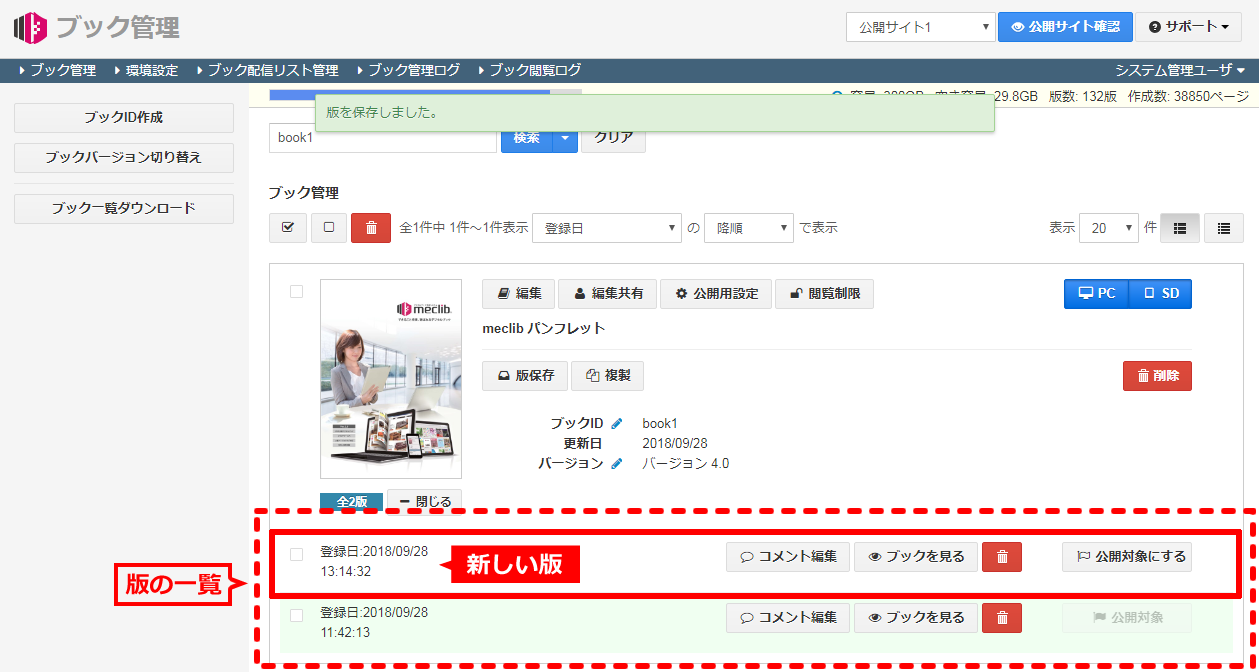Click the 閲覧制限 button

(x=824, y=294)
